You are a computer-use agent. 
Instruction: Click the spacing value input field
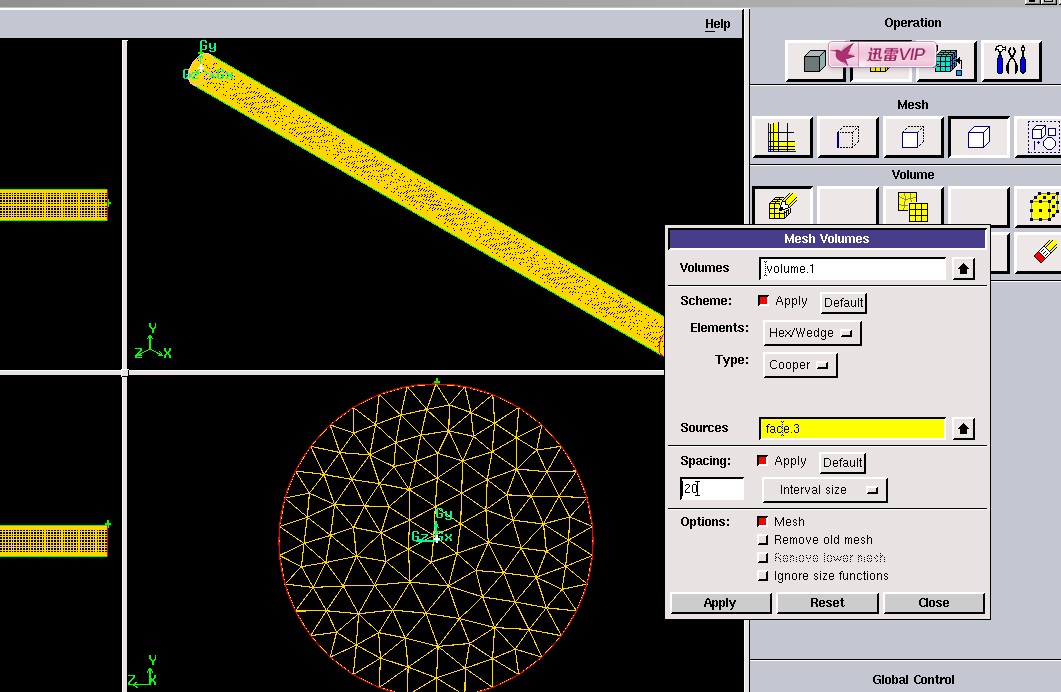pos(712,489)
